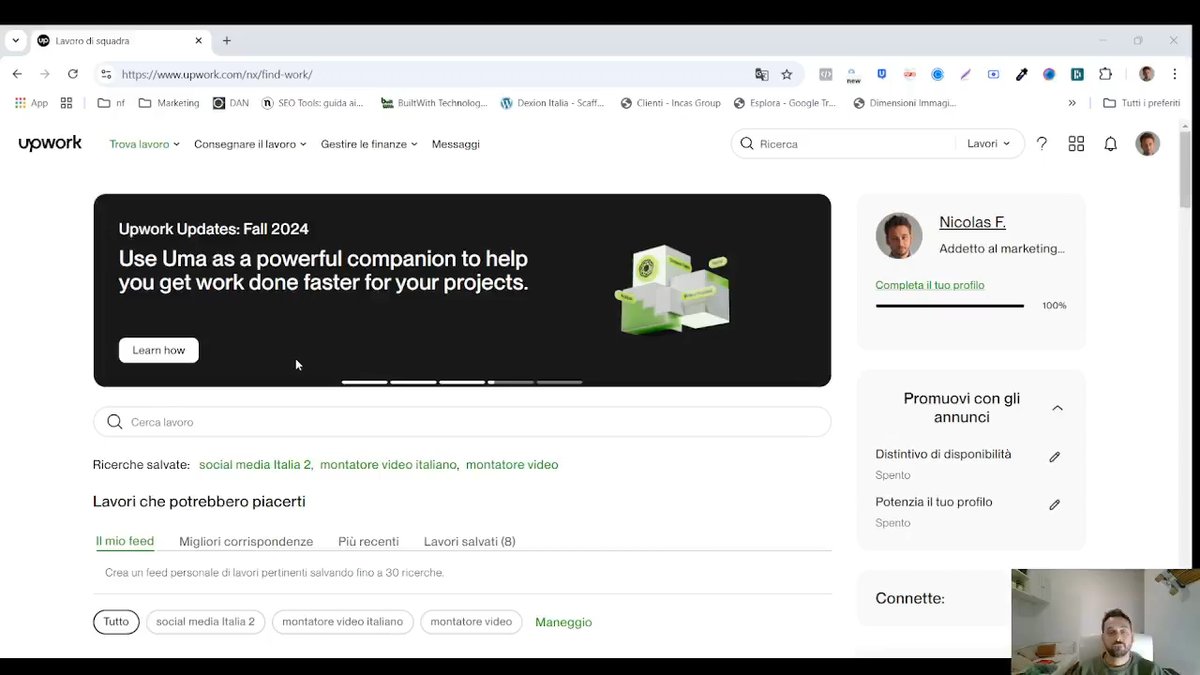Viewport: 1200px width, 675px height.
Task: Click the Maneggio link
Action: (564, 622)
